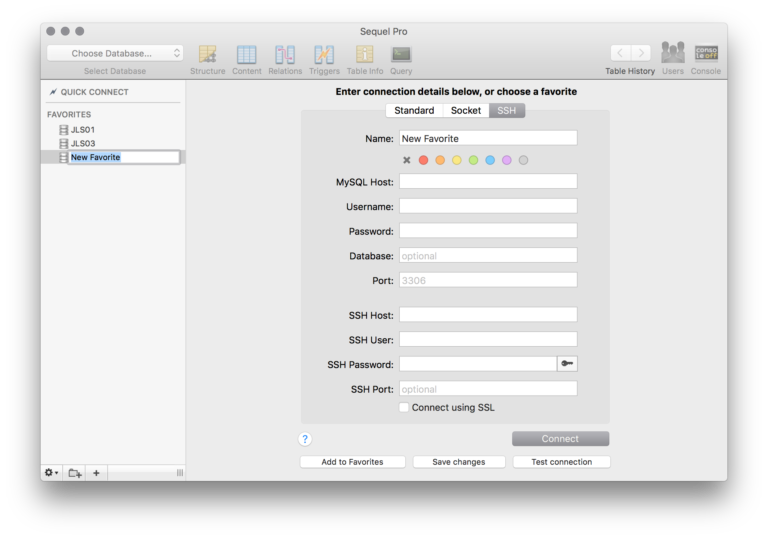This screenshot has width=768, height=539.
Task: Click the Database optional field
Action: click(x=488, y=255)
